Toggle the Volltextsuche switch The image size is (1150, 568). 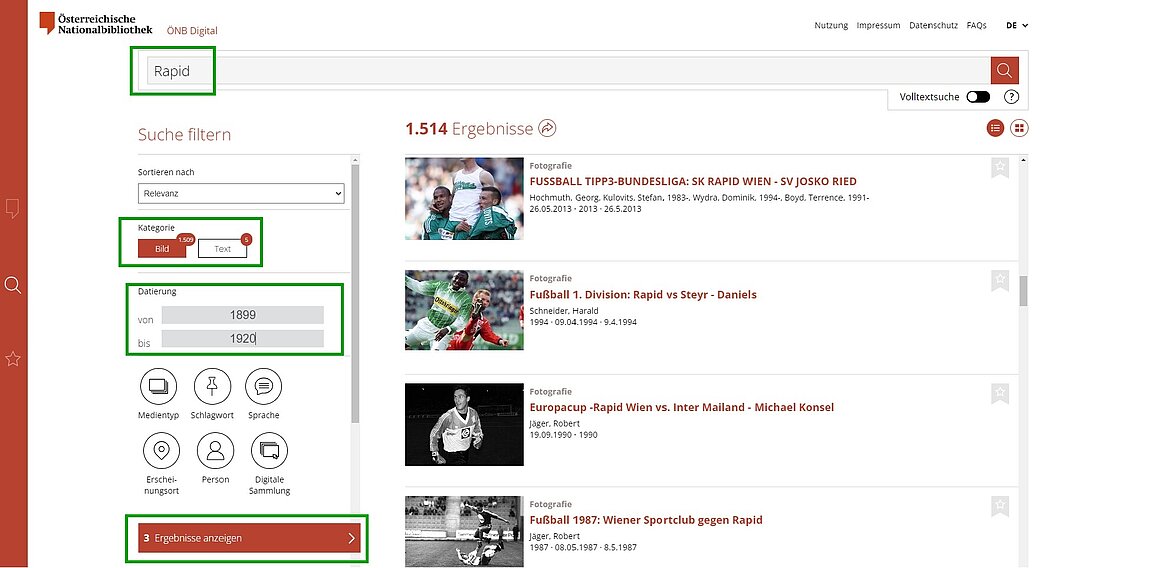(978, 97)
